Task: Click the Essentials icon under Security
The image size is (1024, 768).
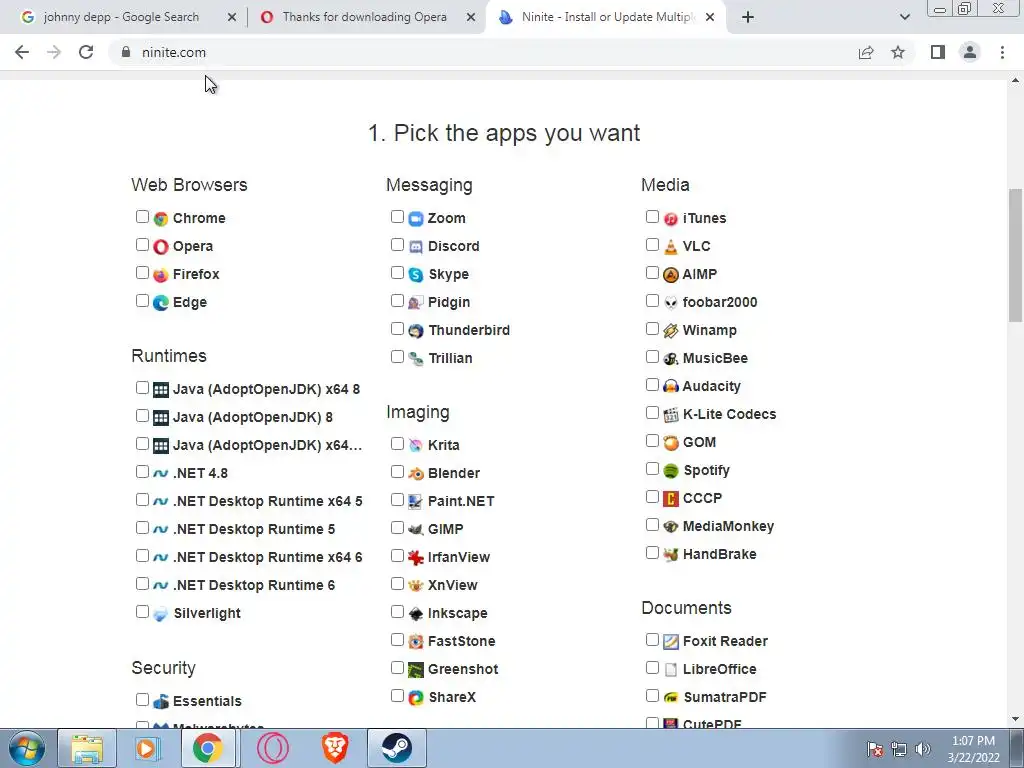Action: 161,702
